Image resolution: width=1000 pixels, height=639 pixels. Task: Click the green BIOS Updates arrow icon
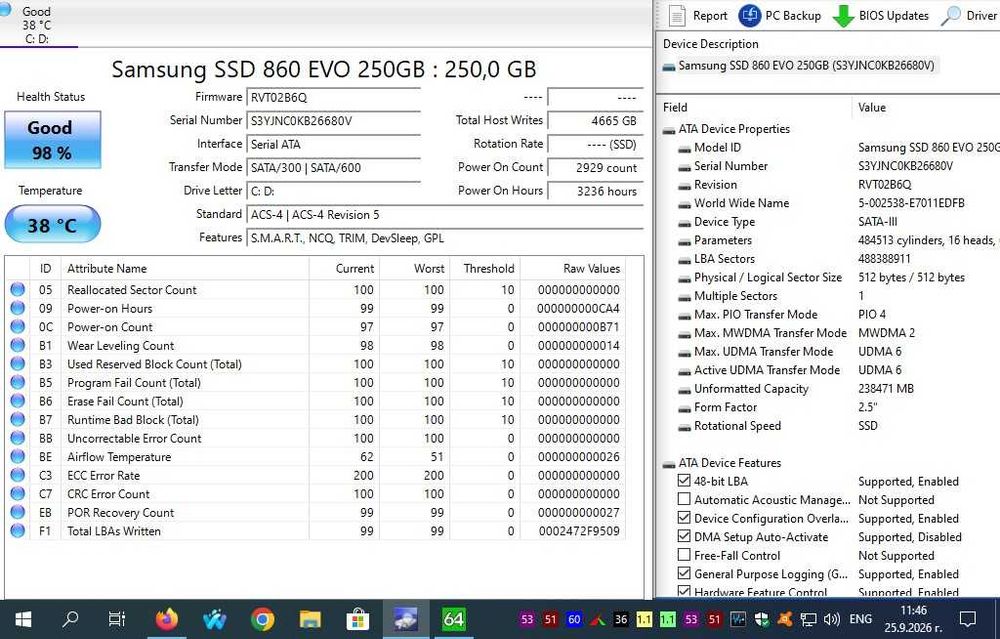tap(843, 16)
